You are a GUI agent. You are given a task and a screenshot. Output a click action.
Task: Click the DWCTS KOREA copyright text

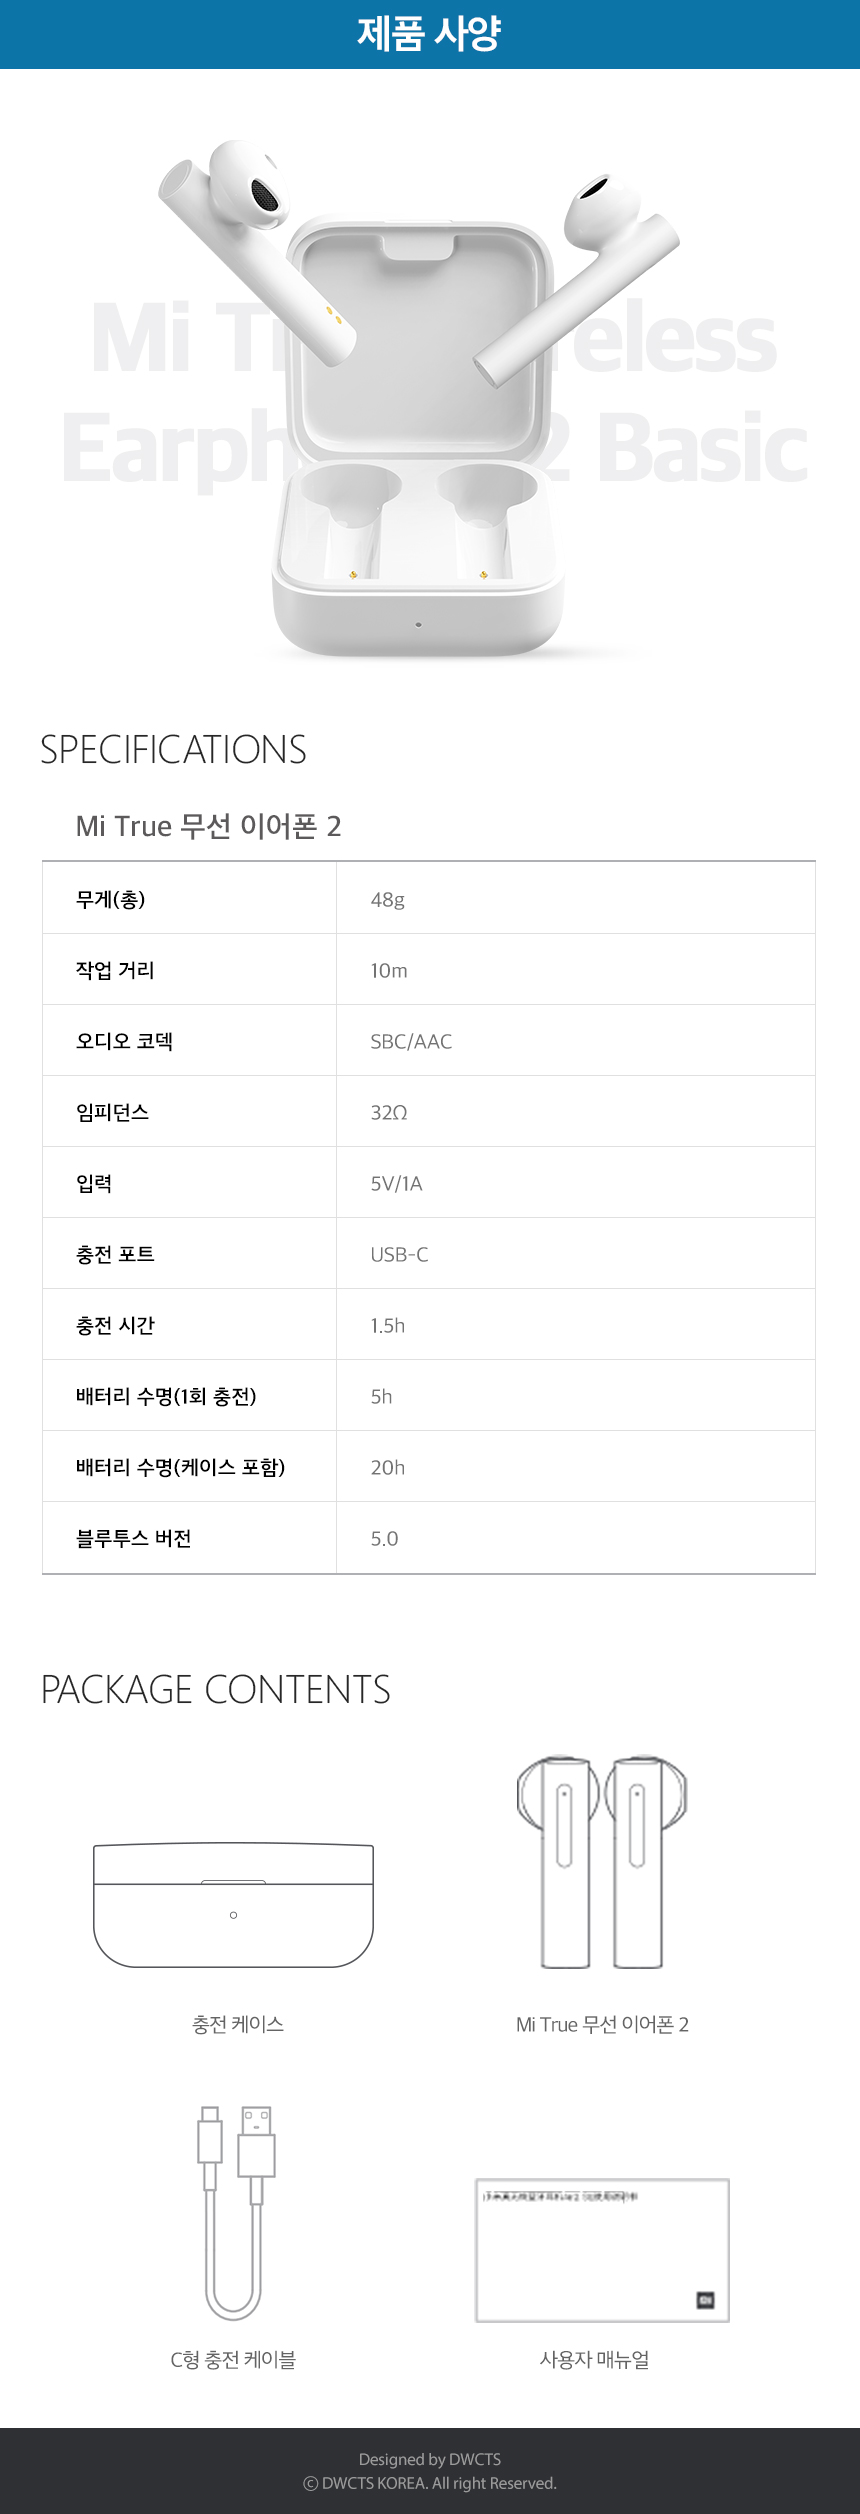[430, 2483]
